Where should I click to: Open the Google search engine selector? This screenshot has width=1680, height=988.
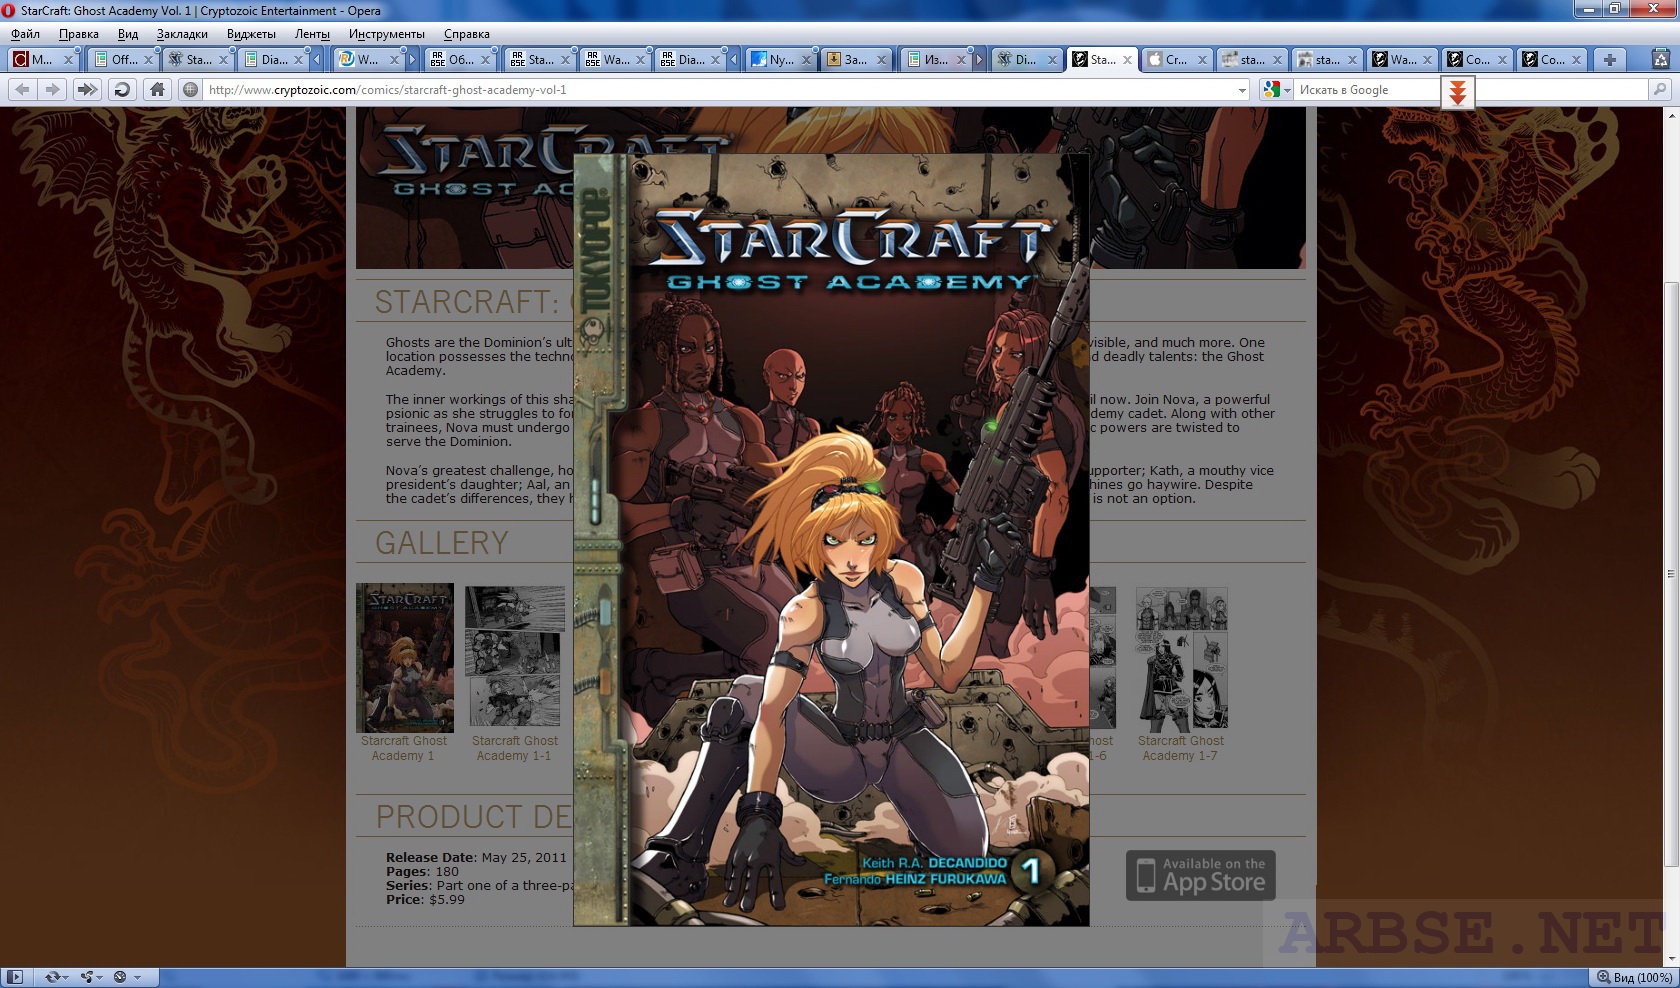tap(1277, 90)
